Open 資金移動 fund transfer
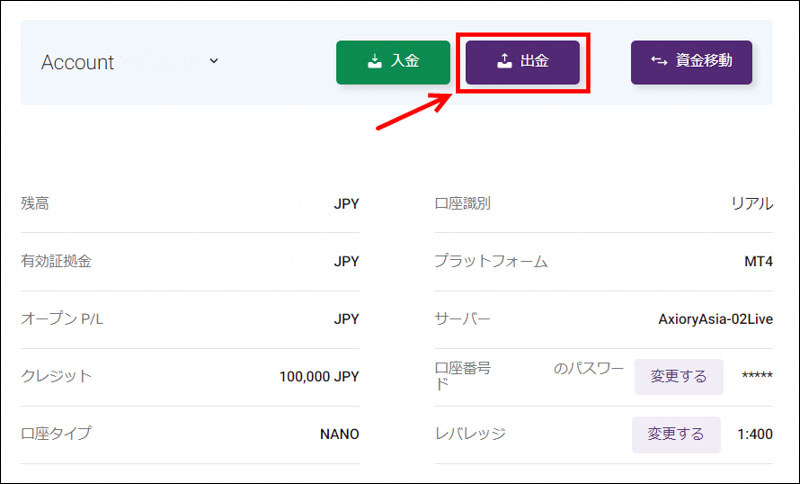 coord(691,61)
